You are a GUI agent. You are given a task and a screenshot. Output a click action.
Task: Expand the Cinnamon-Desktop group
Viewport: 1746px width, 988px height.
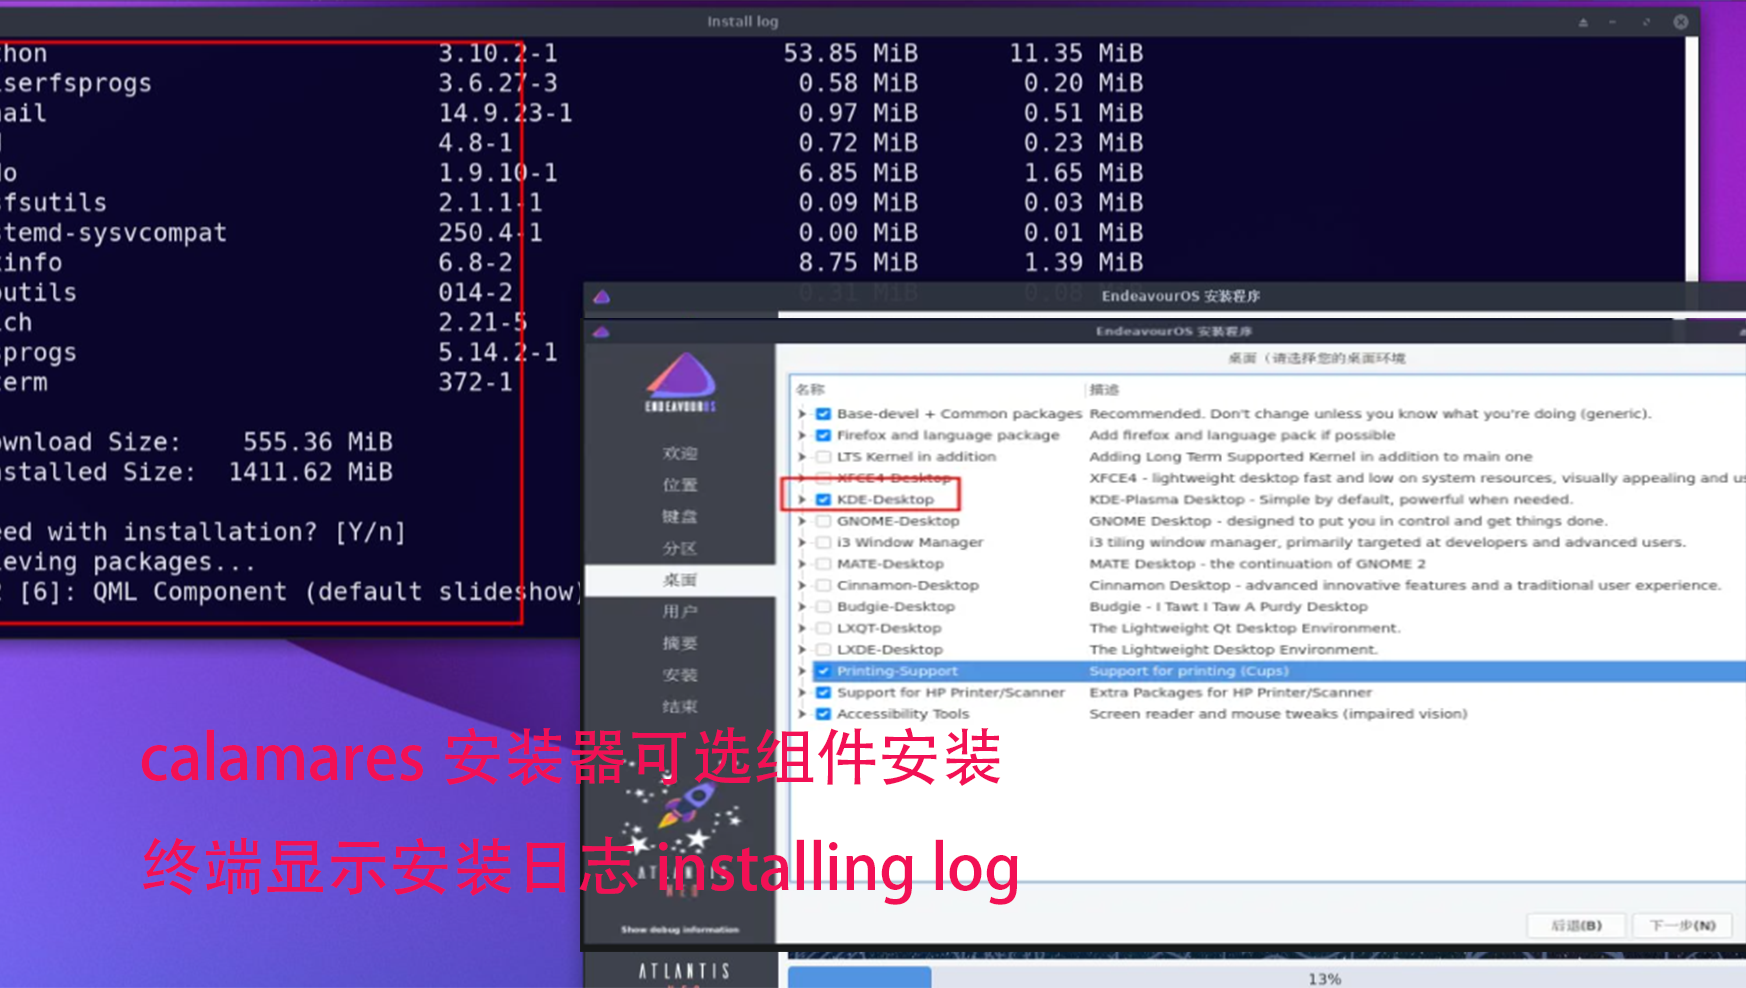(802, 586)
